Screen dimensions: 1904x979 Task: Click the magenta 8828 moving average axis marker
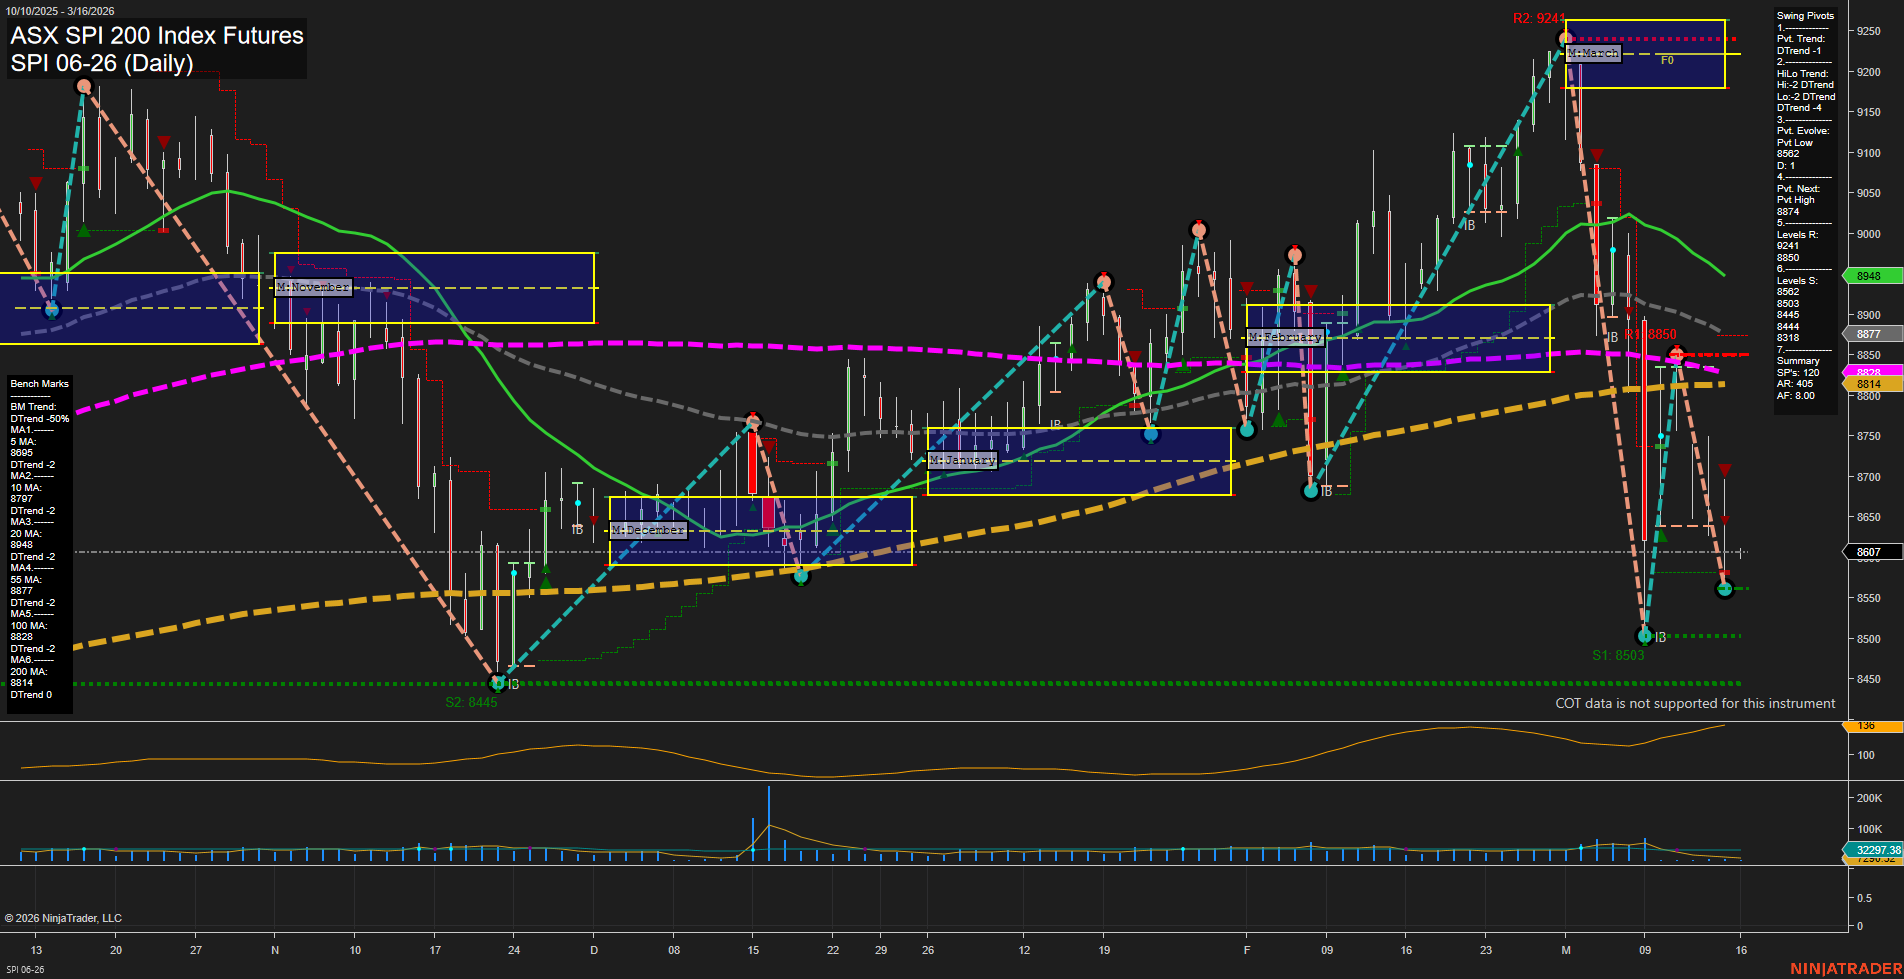point(1869,371)
